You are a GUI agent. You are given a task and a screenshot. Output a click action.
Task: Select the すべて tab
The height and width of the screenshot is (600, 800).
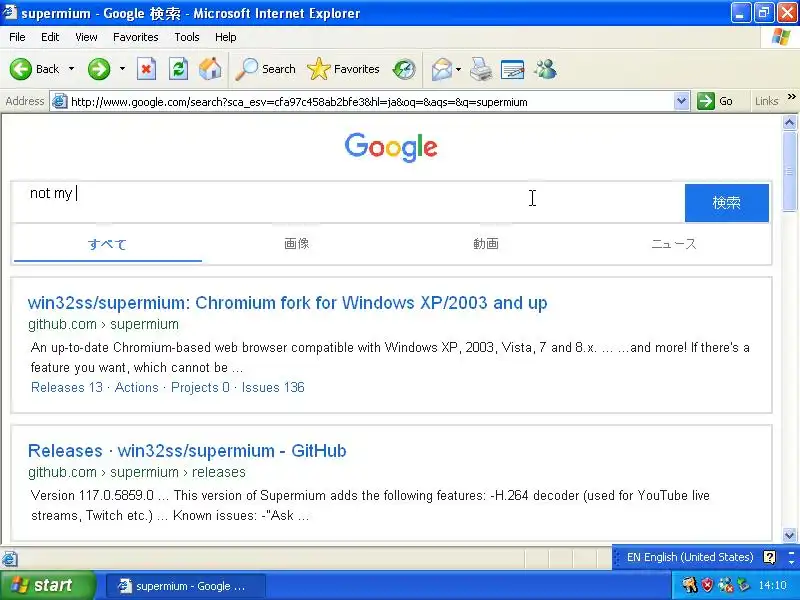(x=107, y=244)
